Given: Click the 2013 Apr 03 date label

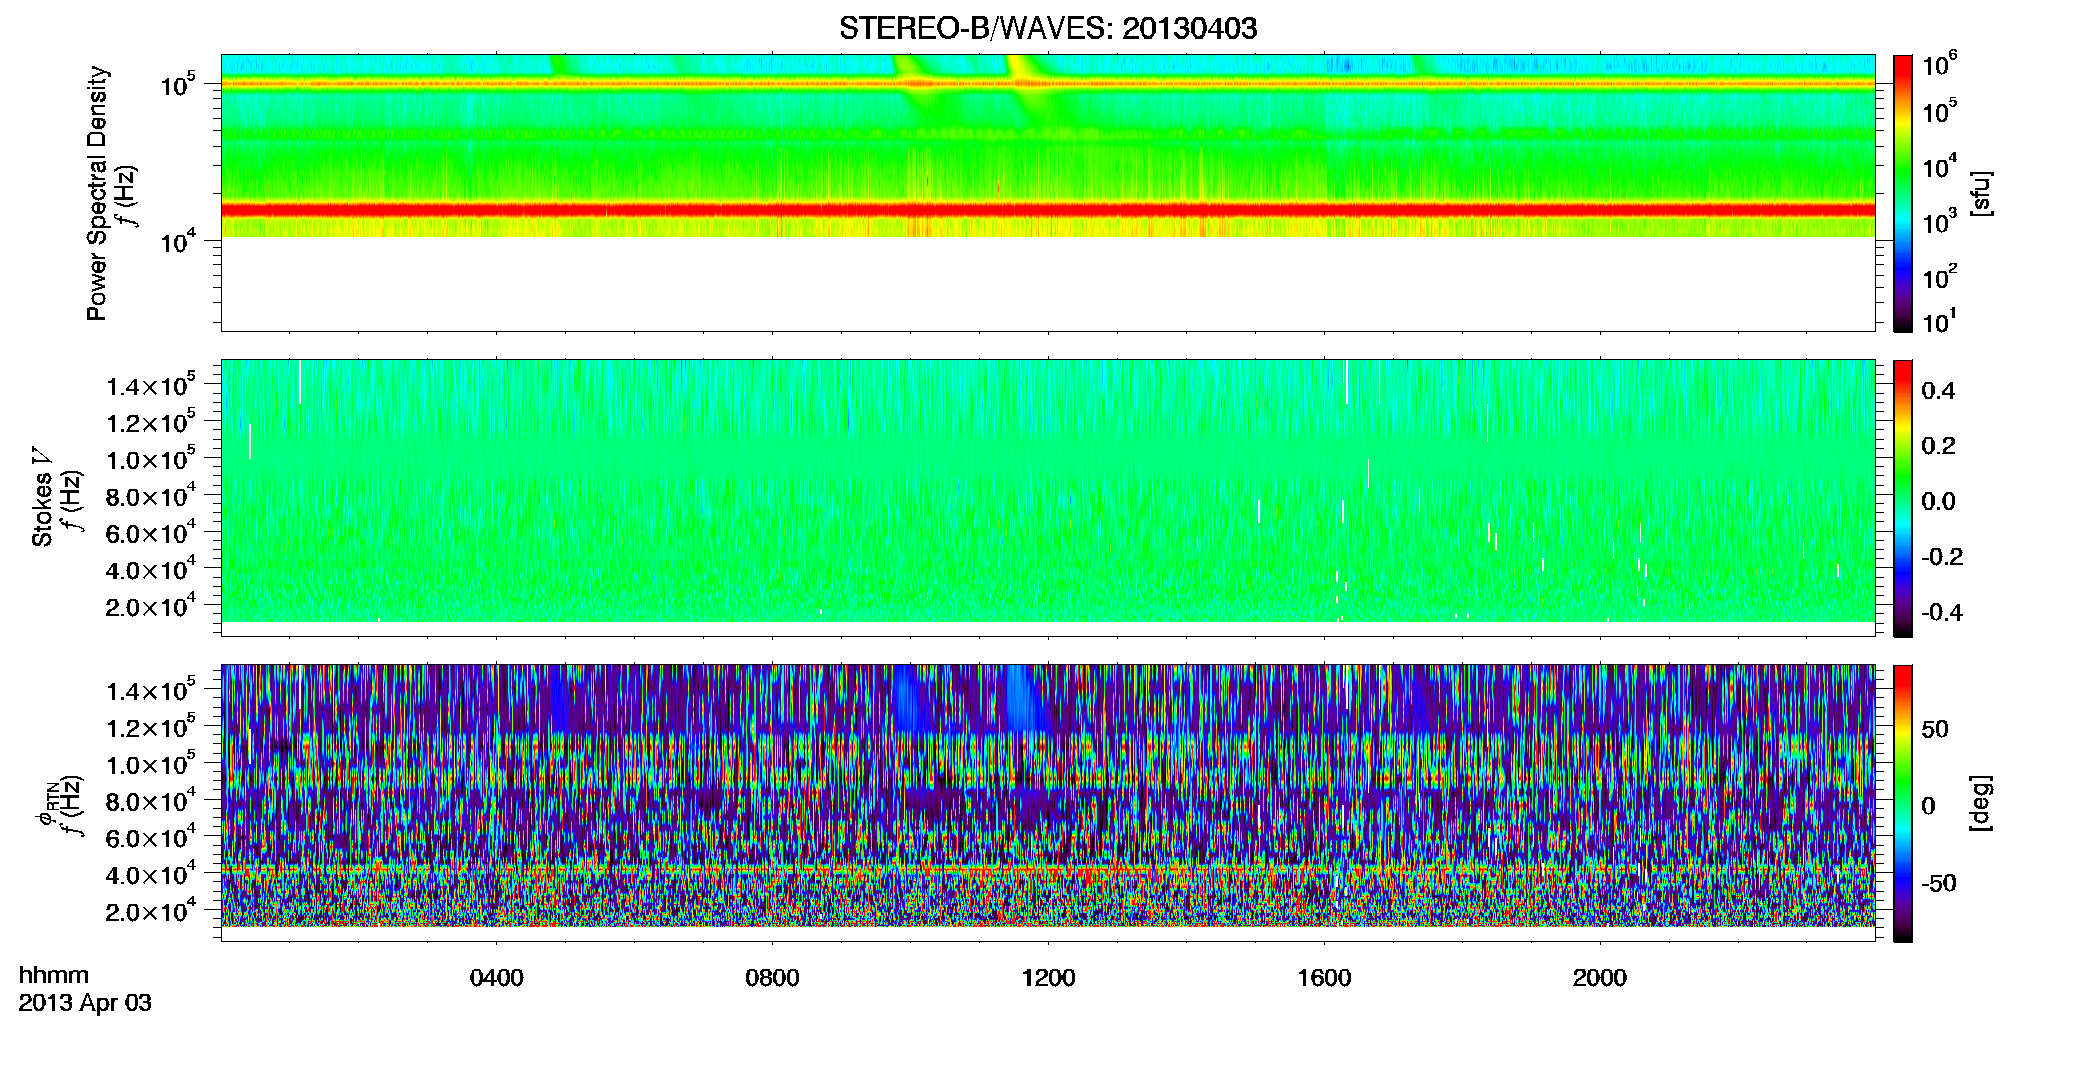Looking at the screenshot, I should pos(85,1003).
